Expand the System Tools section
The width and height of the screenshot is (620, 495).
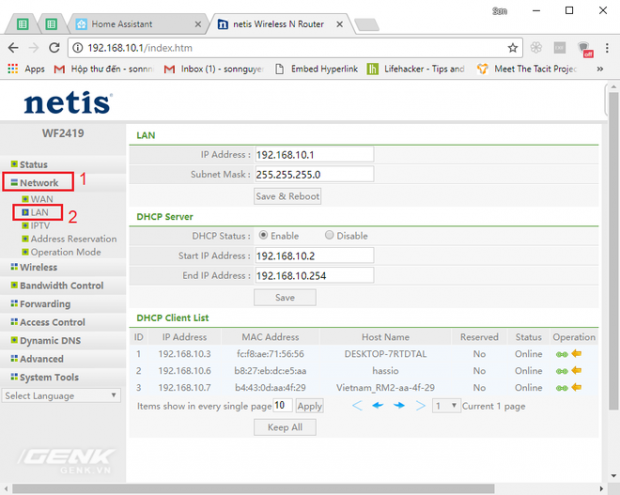[49, 377]
